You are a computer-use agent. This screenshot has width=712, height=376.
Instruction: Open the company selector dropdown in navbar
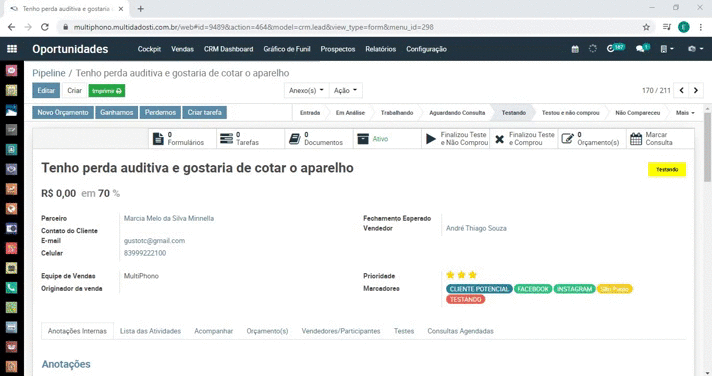tap(667, 49)
